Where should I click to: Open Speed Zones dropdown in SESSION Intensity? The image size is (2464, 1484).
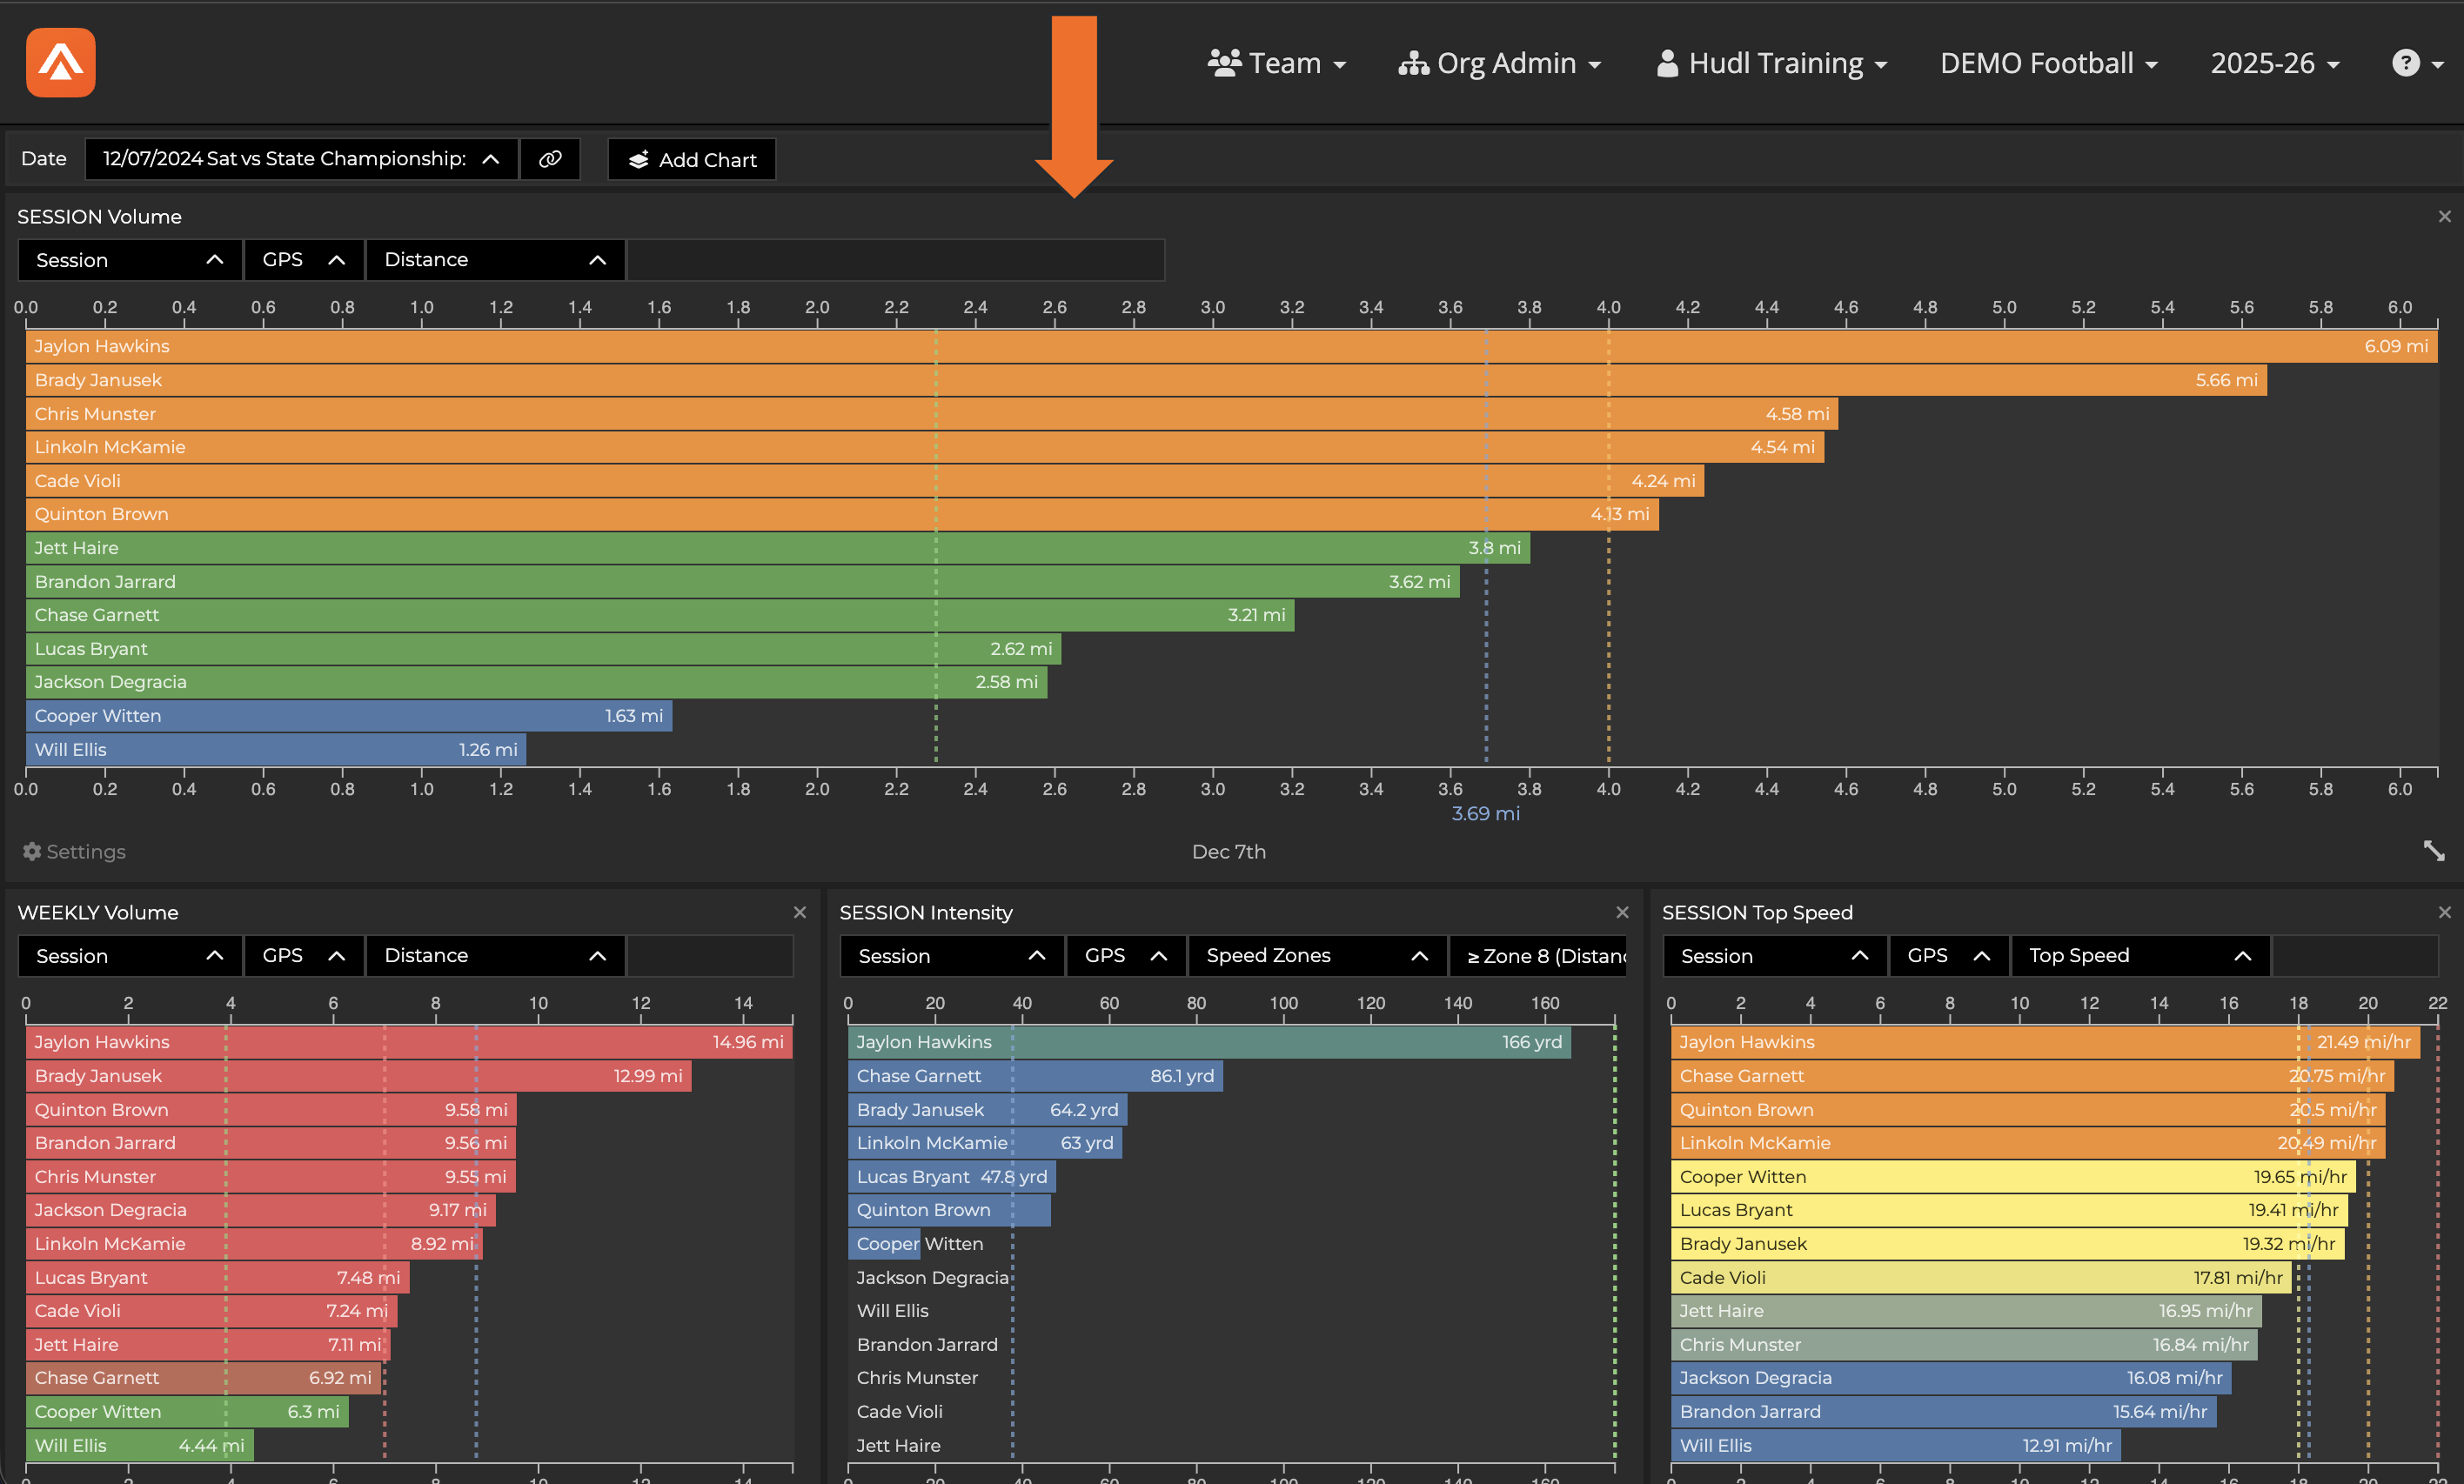pyautogui.click(x=1317, y=956)
